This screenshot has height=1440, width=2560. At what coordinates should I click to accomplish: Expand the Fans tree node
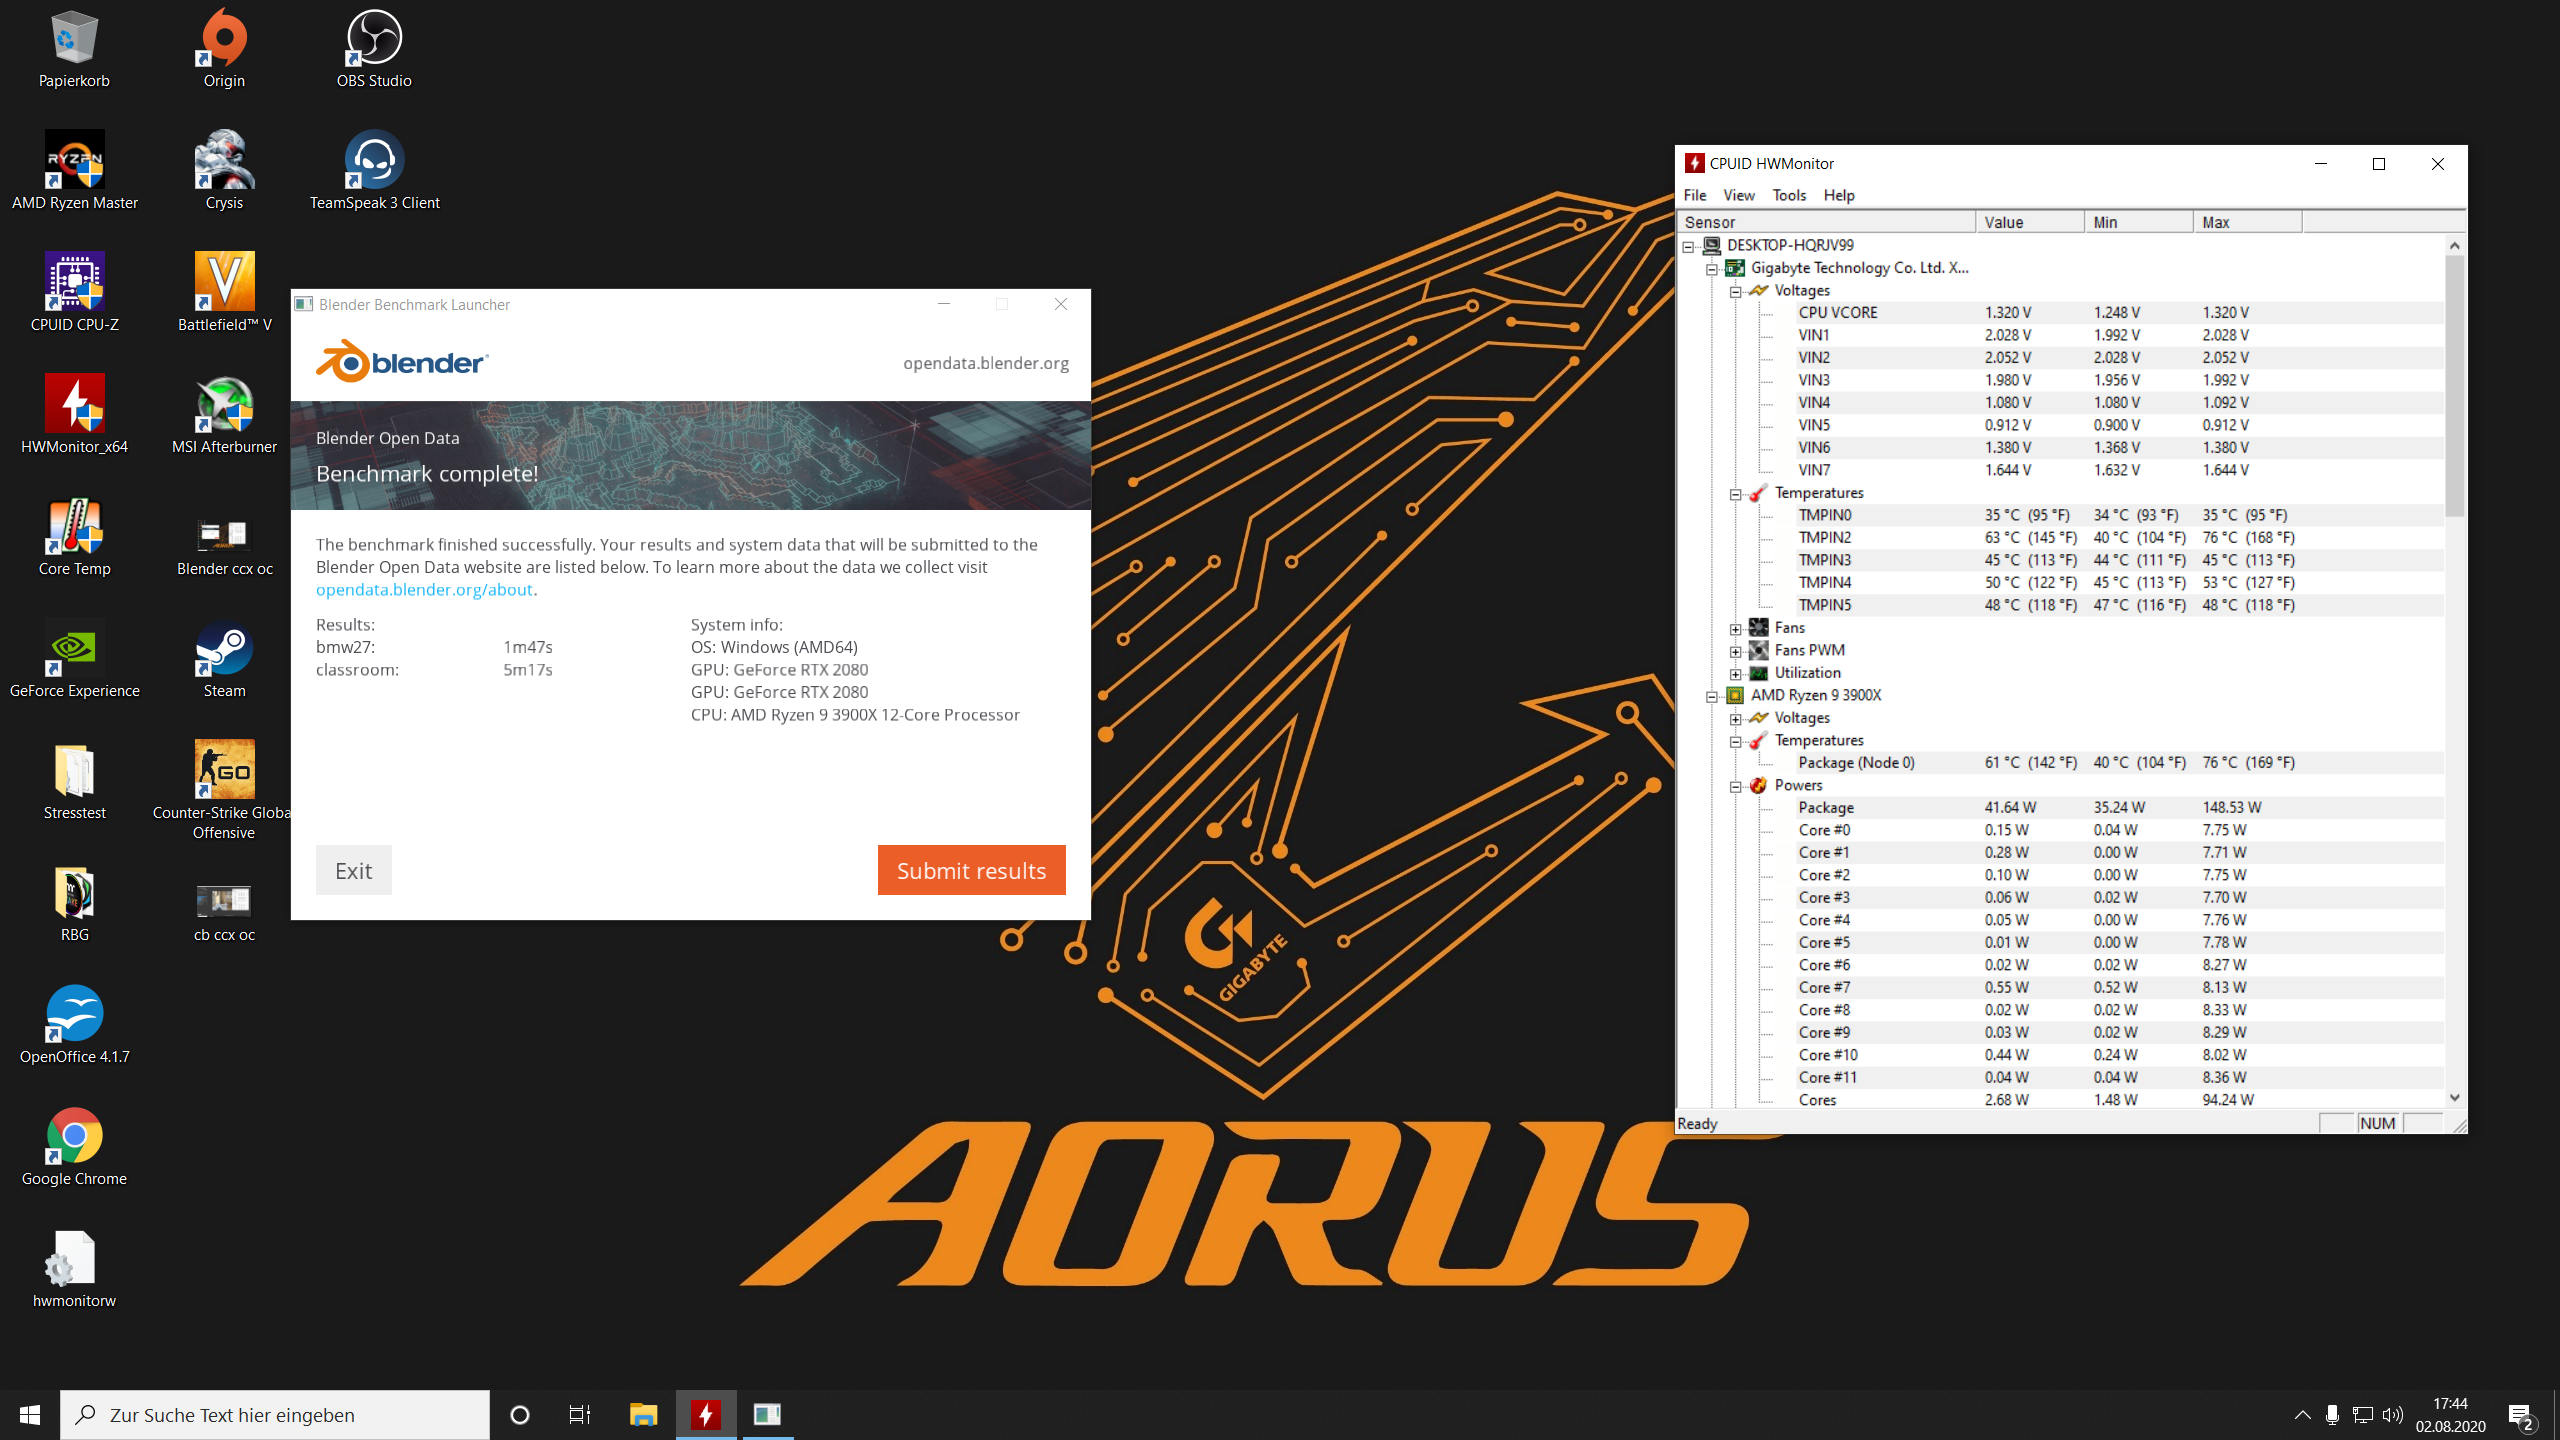1736,628
